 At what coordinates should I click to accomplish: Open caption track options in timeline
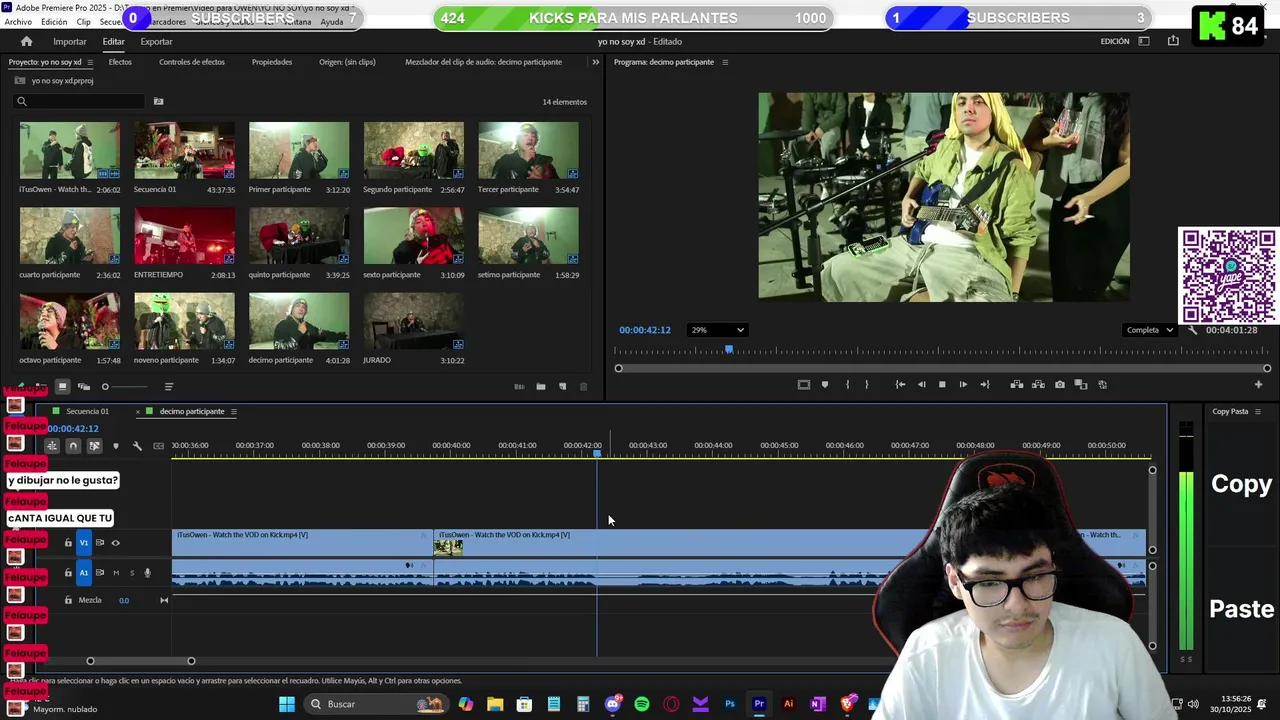coord(158,446)
